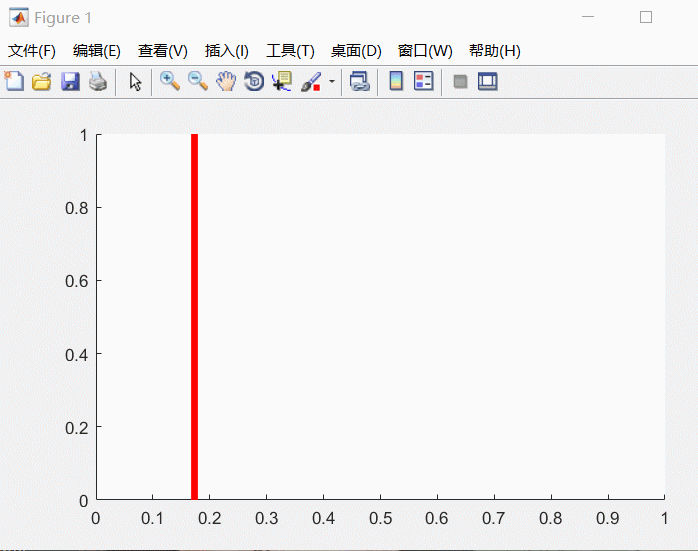
Task: Click the MATLAB logo in title bar
Action: pyautogui.click(x=19, y=18)
